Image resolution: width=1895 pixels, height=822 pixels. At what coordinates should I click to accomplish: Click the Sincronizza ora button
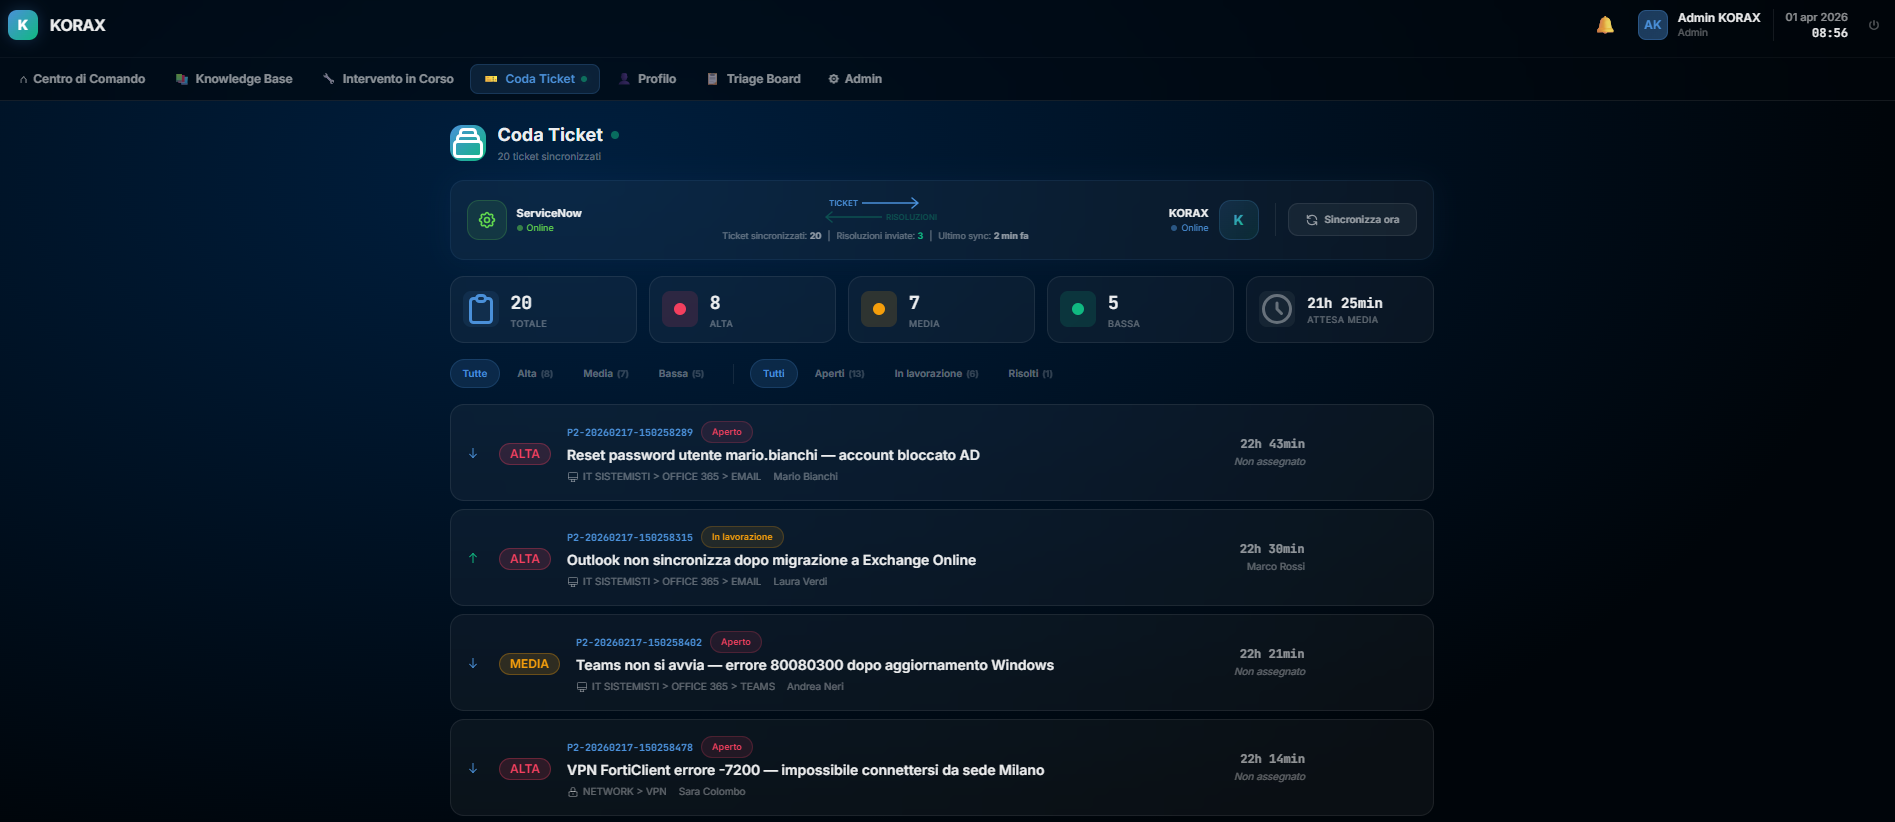pos(1352,220)
